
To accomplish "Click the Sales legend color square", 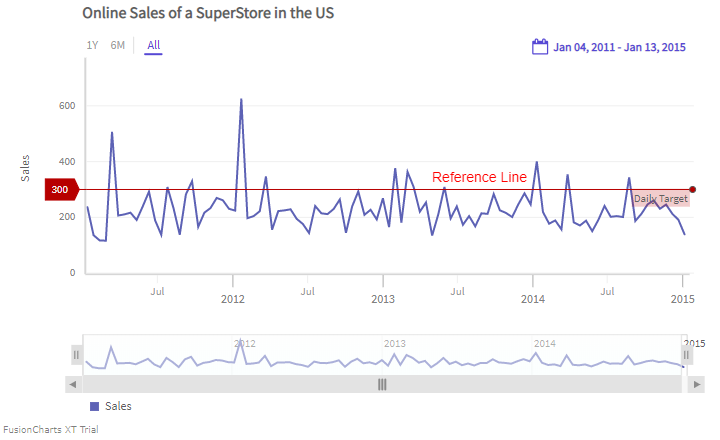I will point(95,406).
